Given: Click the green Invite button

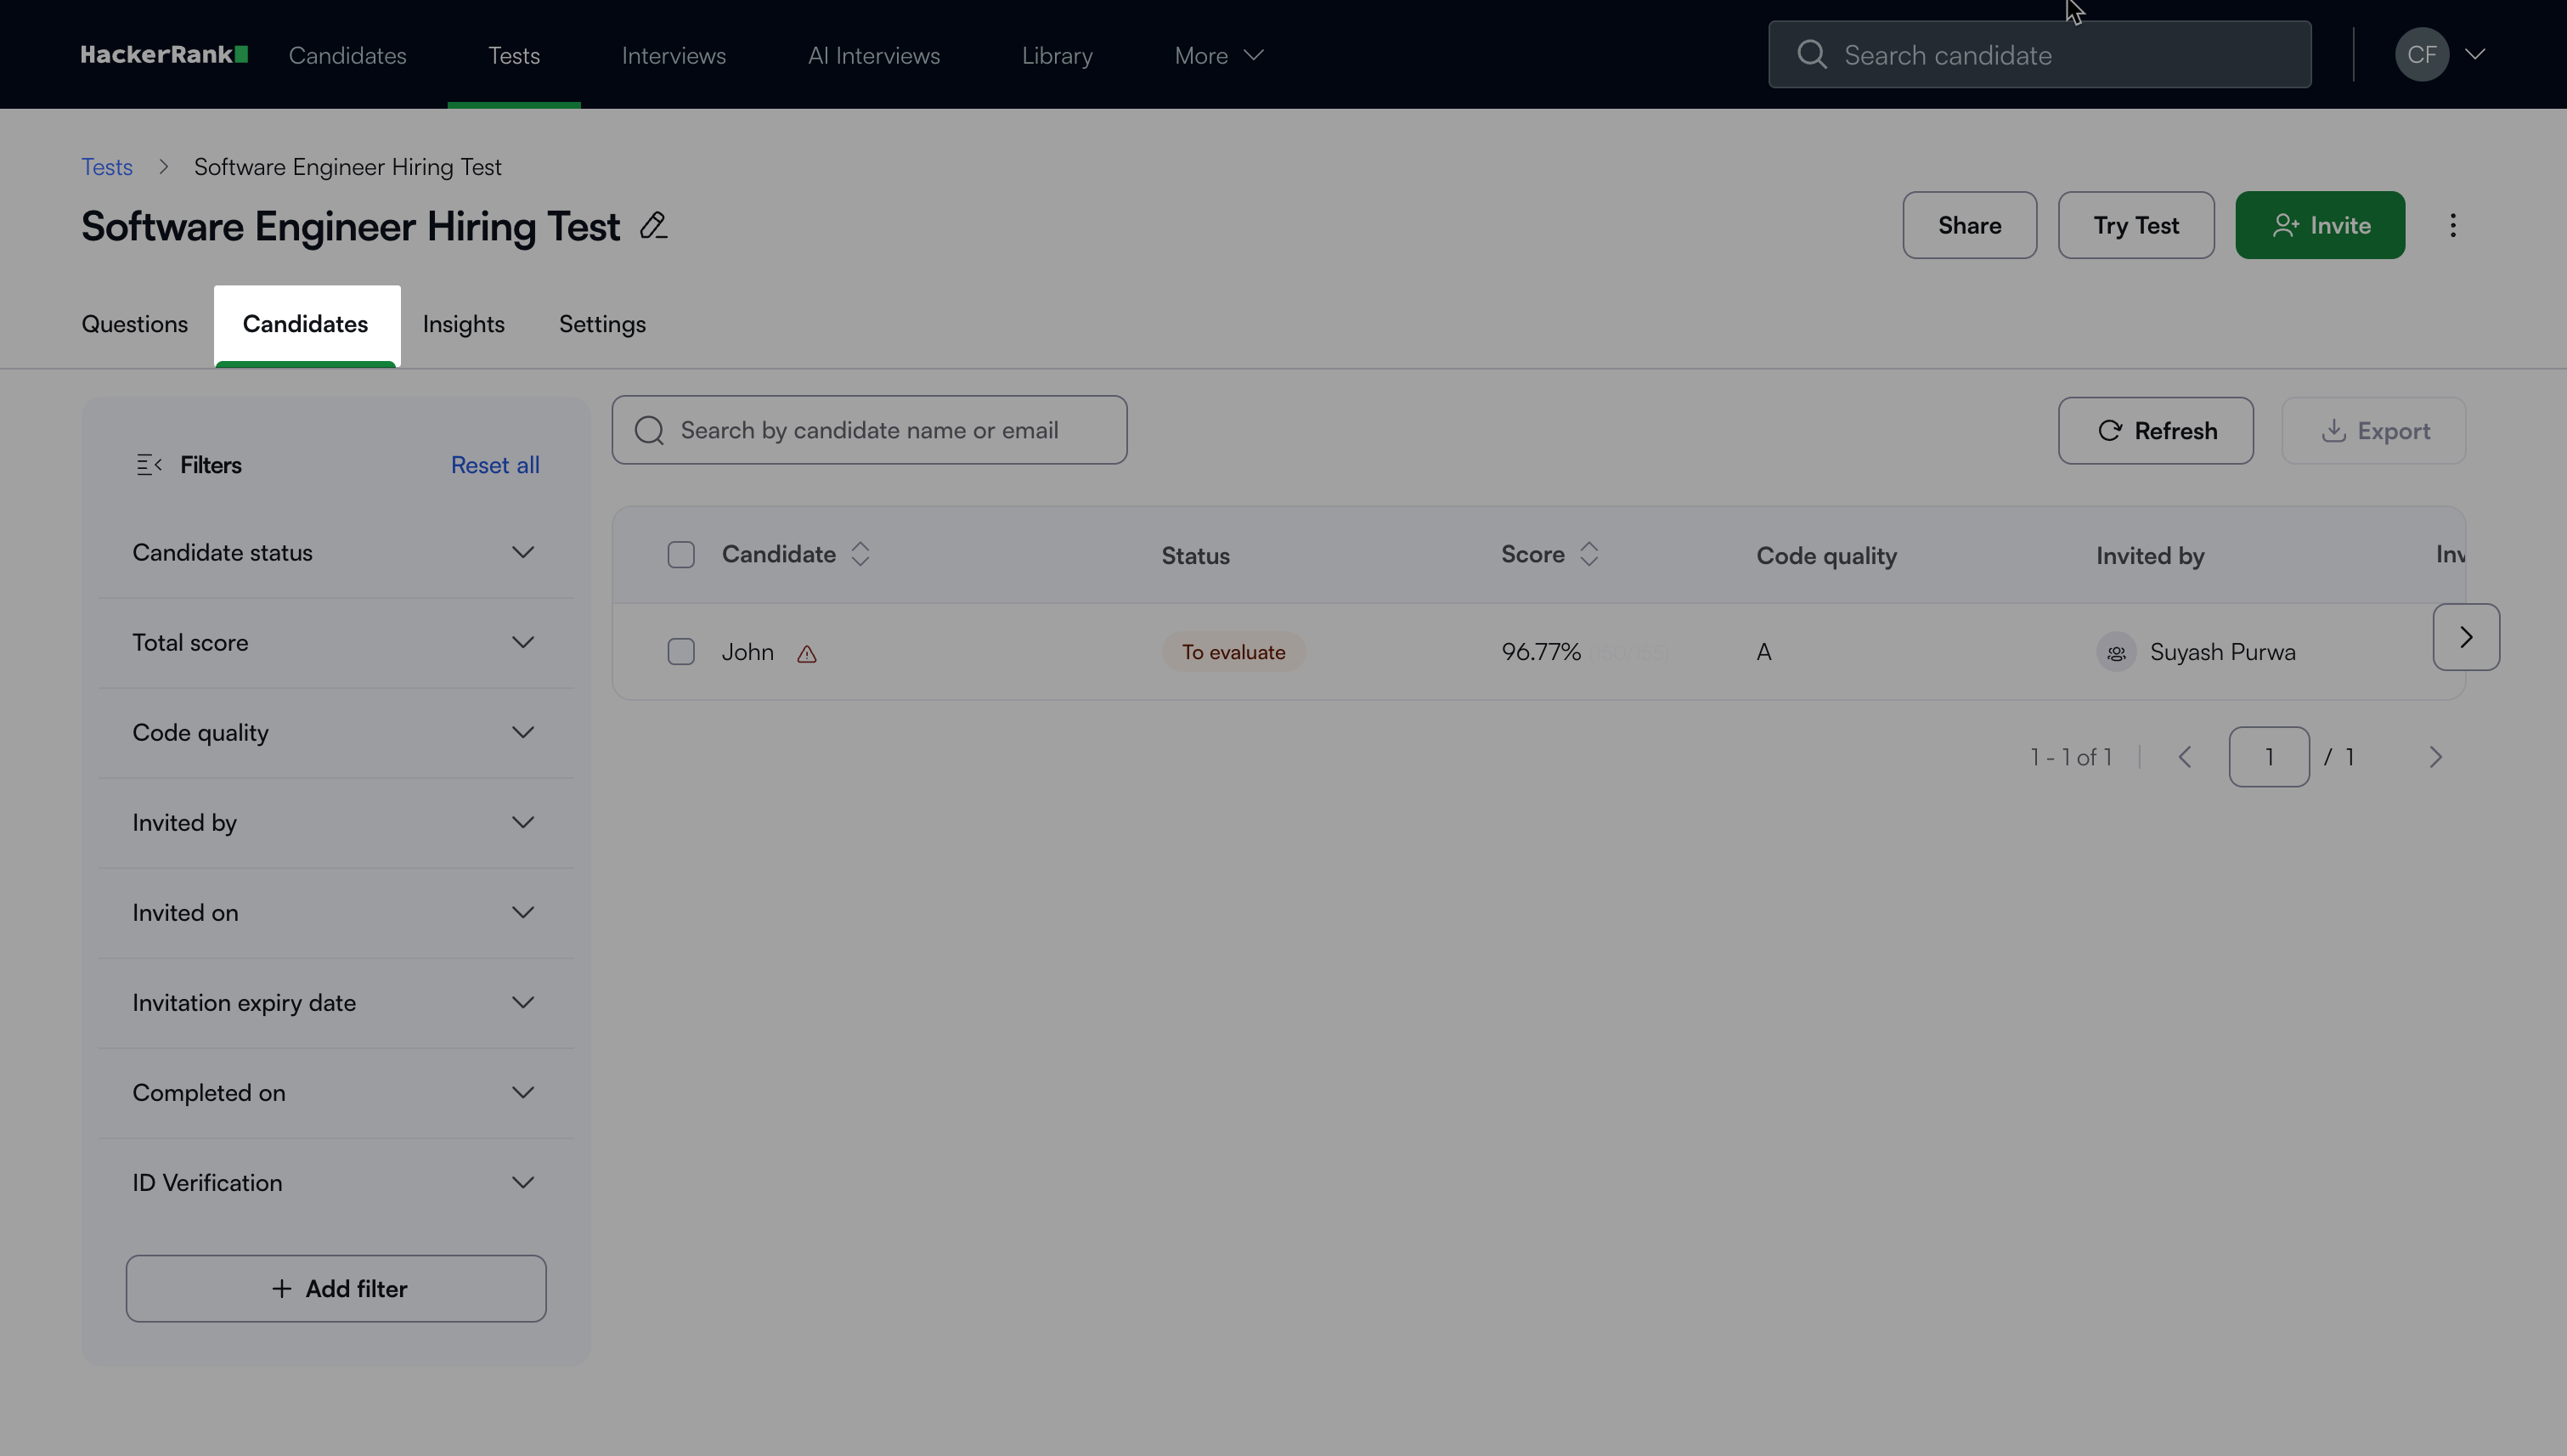Looking at the screenshot, I should (x=2319, y=226).
